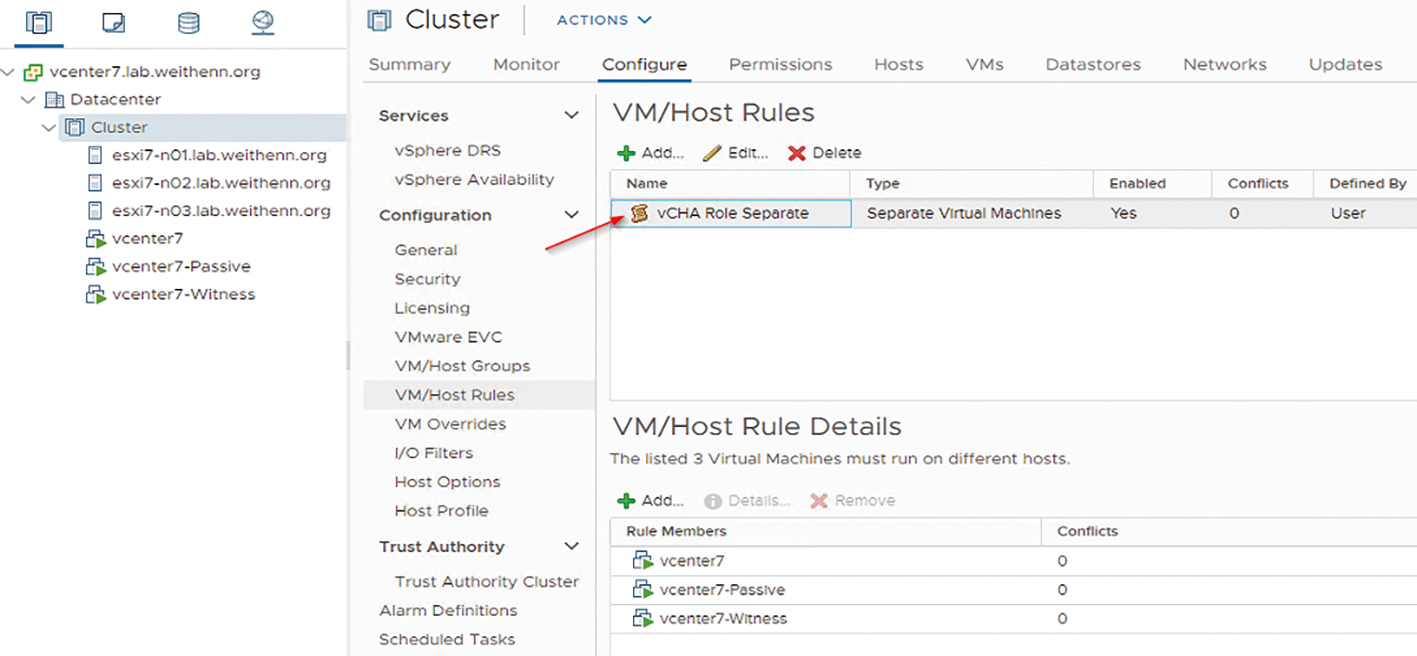Click the red X Delete icon in the rules toolbar
The height and width of the screenshot is (656, 1417).
pyautogui.click(x=797, y=153)
